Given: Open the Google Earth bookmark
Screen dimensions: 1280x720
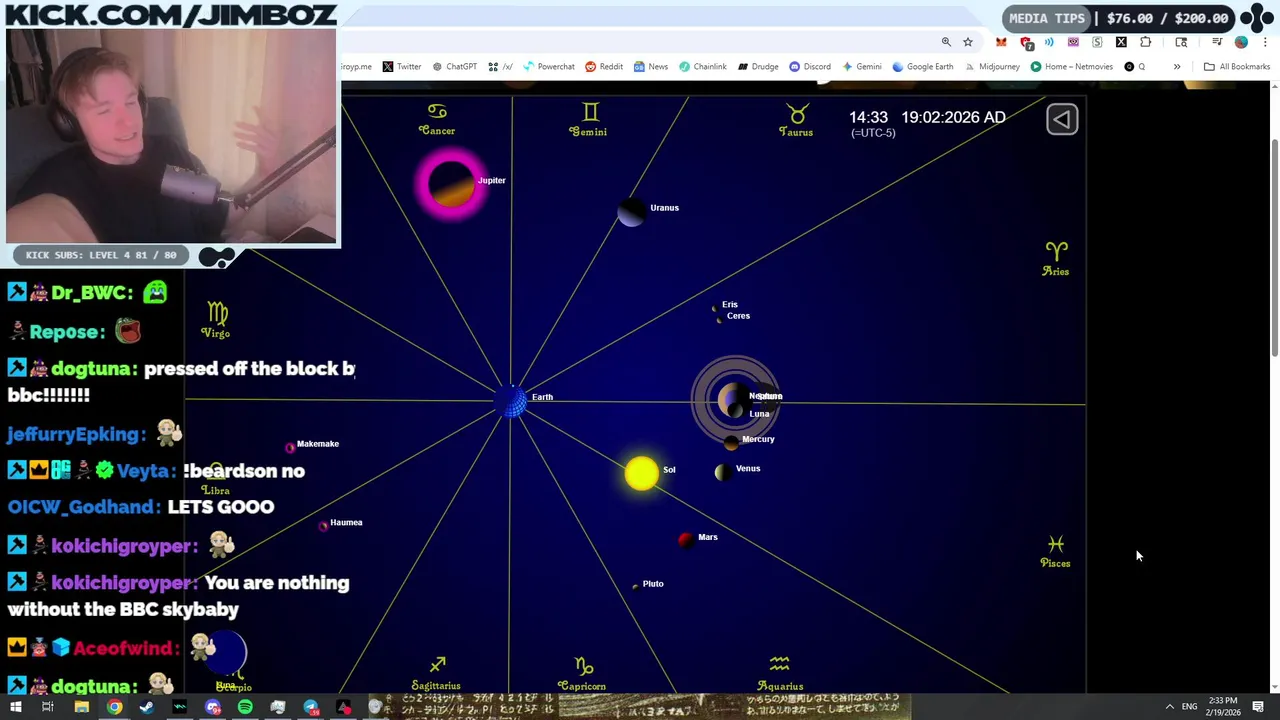Looking at the screenshot, I should [x=922, y=67].
